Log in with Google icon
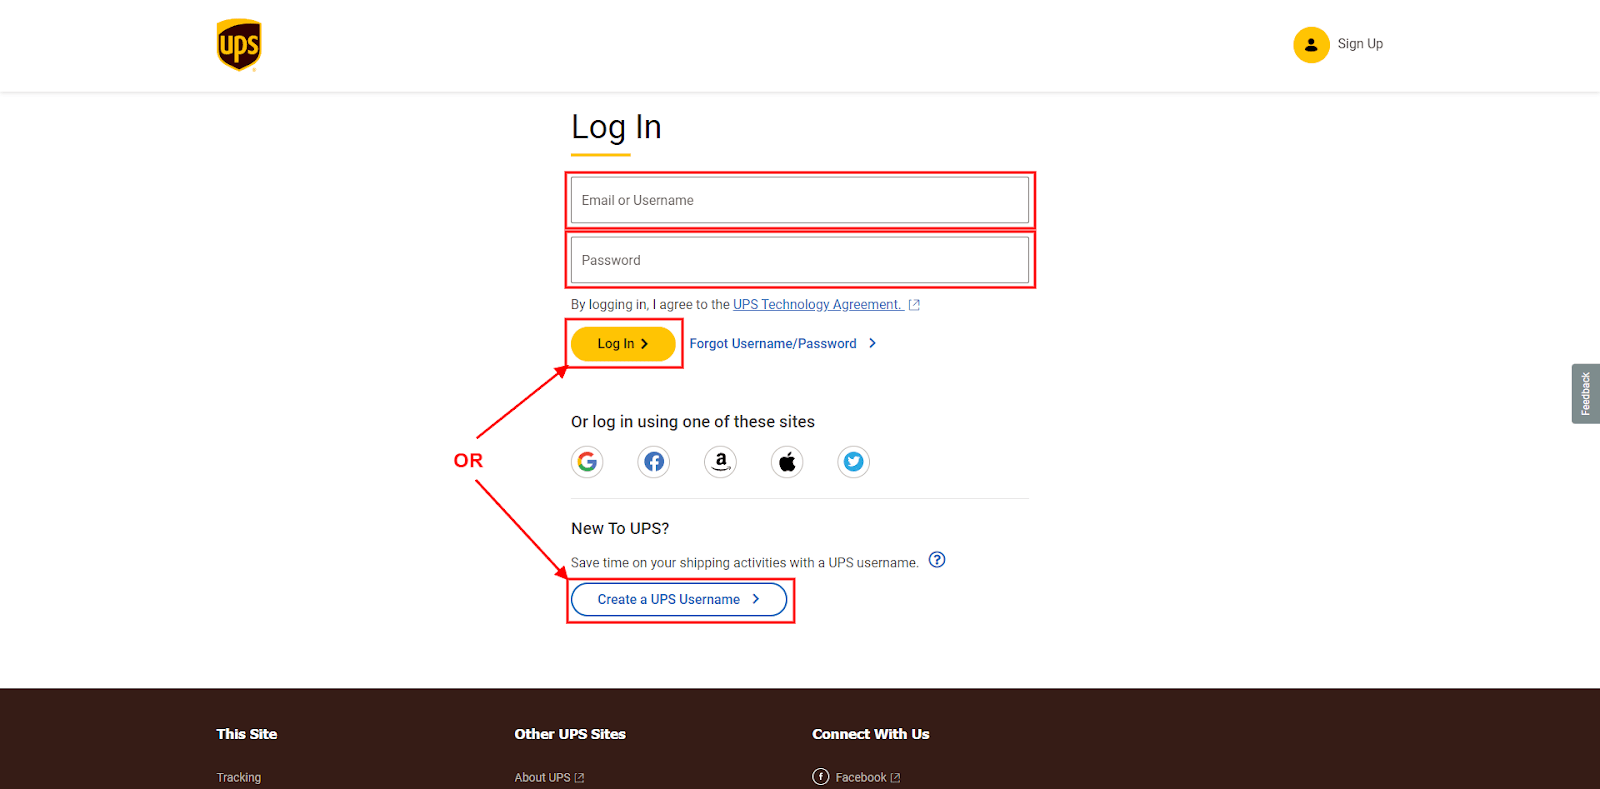 (587, 461)
